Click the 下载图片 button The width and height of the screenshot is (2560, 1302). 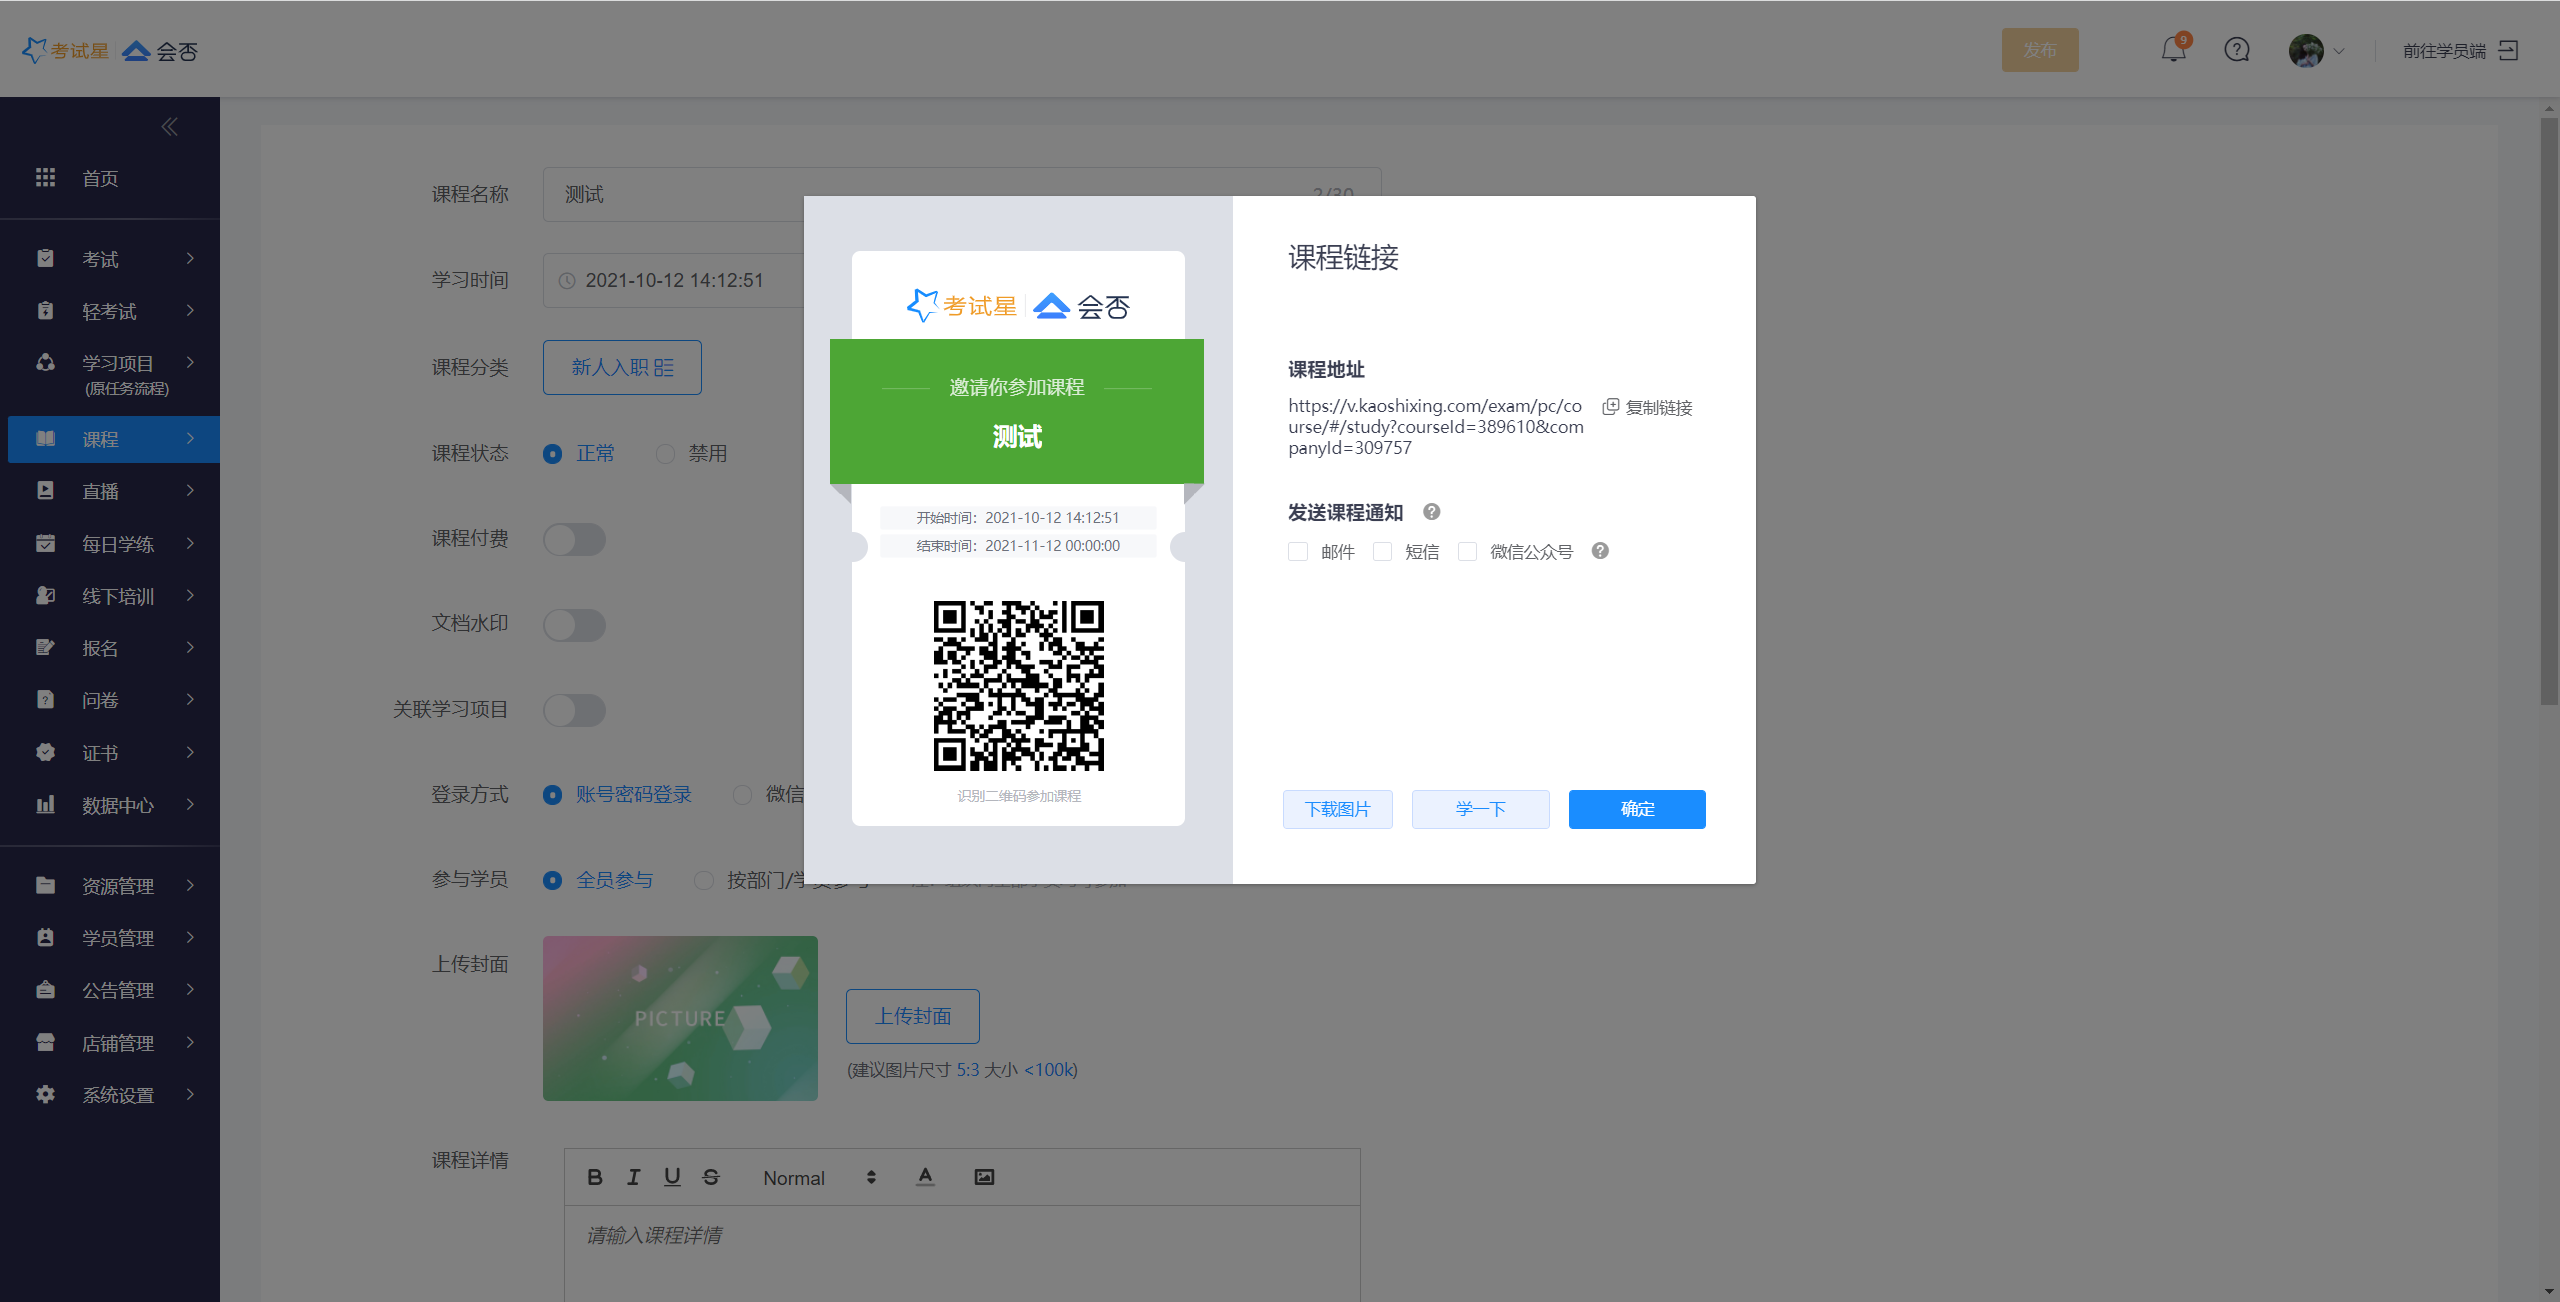(x=1337, y=809)
